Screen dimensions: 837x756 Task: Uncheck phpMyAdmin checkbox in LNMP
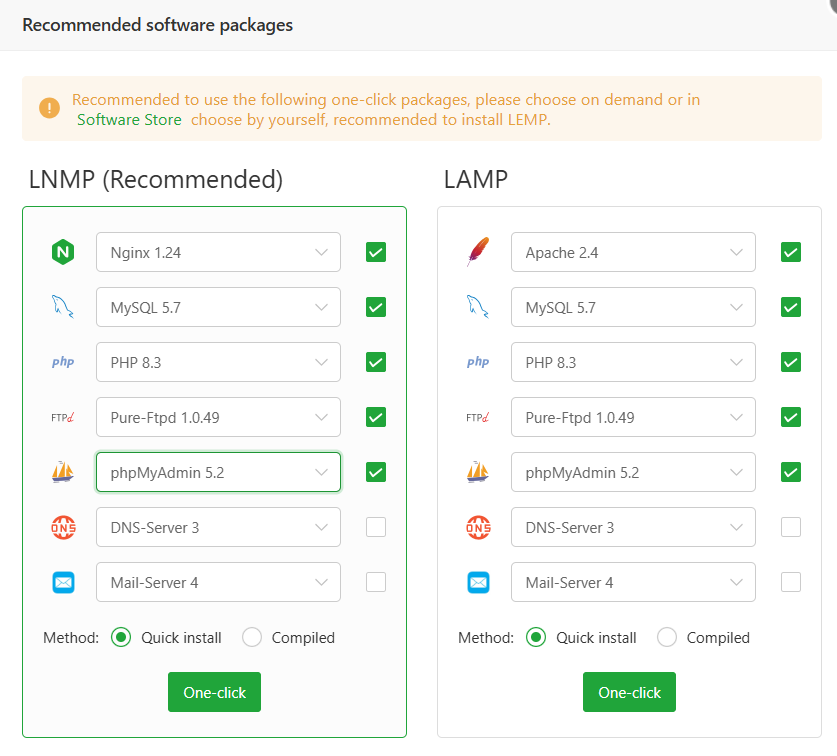point(376,472)
